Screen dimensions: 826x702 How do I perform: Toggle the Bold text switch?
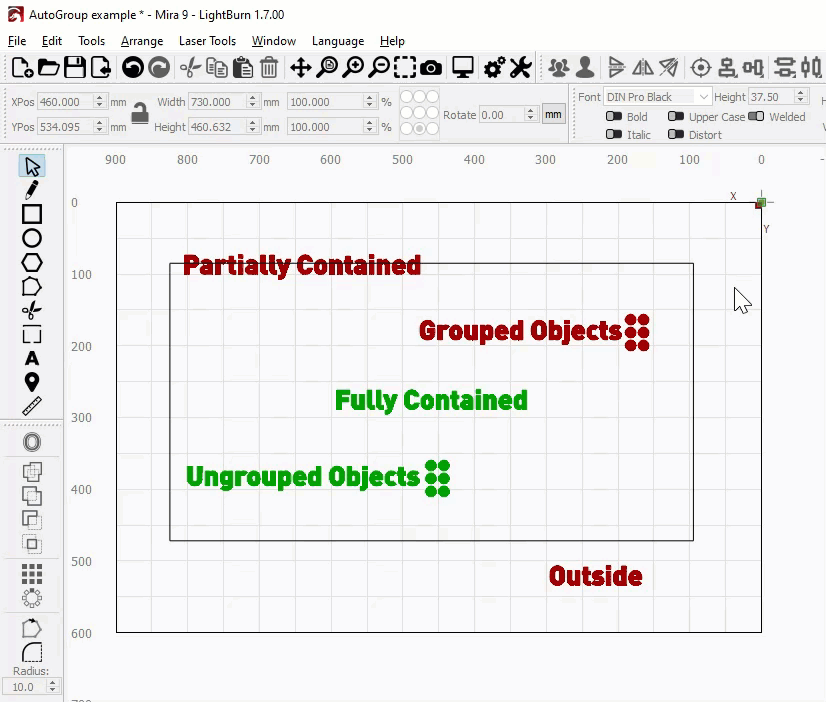tap(614, 117)
